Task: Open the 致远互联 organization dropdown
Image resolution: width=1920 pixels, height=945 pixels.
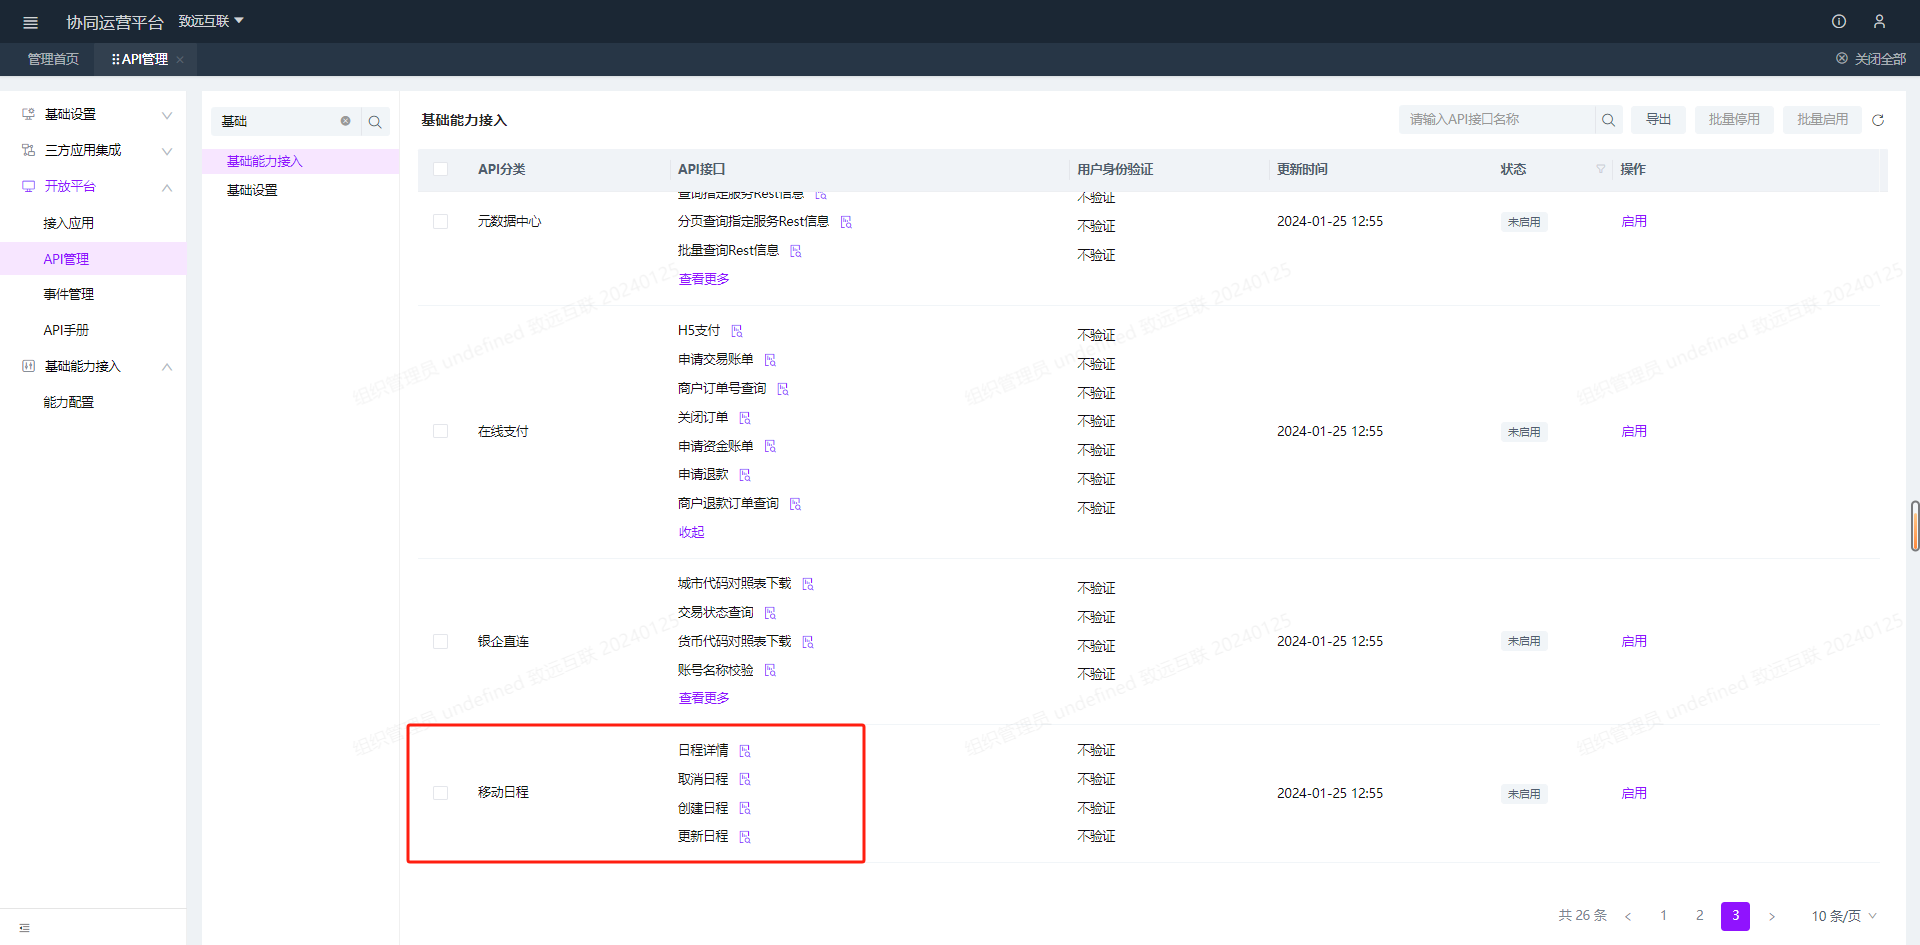Action: pyautogui.click(x=211, y=21)
